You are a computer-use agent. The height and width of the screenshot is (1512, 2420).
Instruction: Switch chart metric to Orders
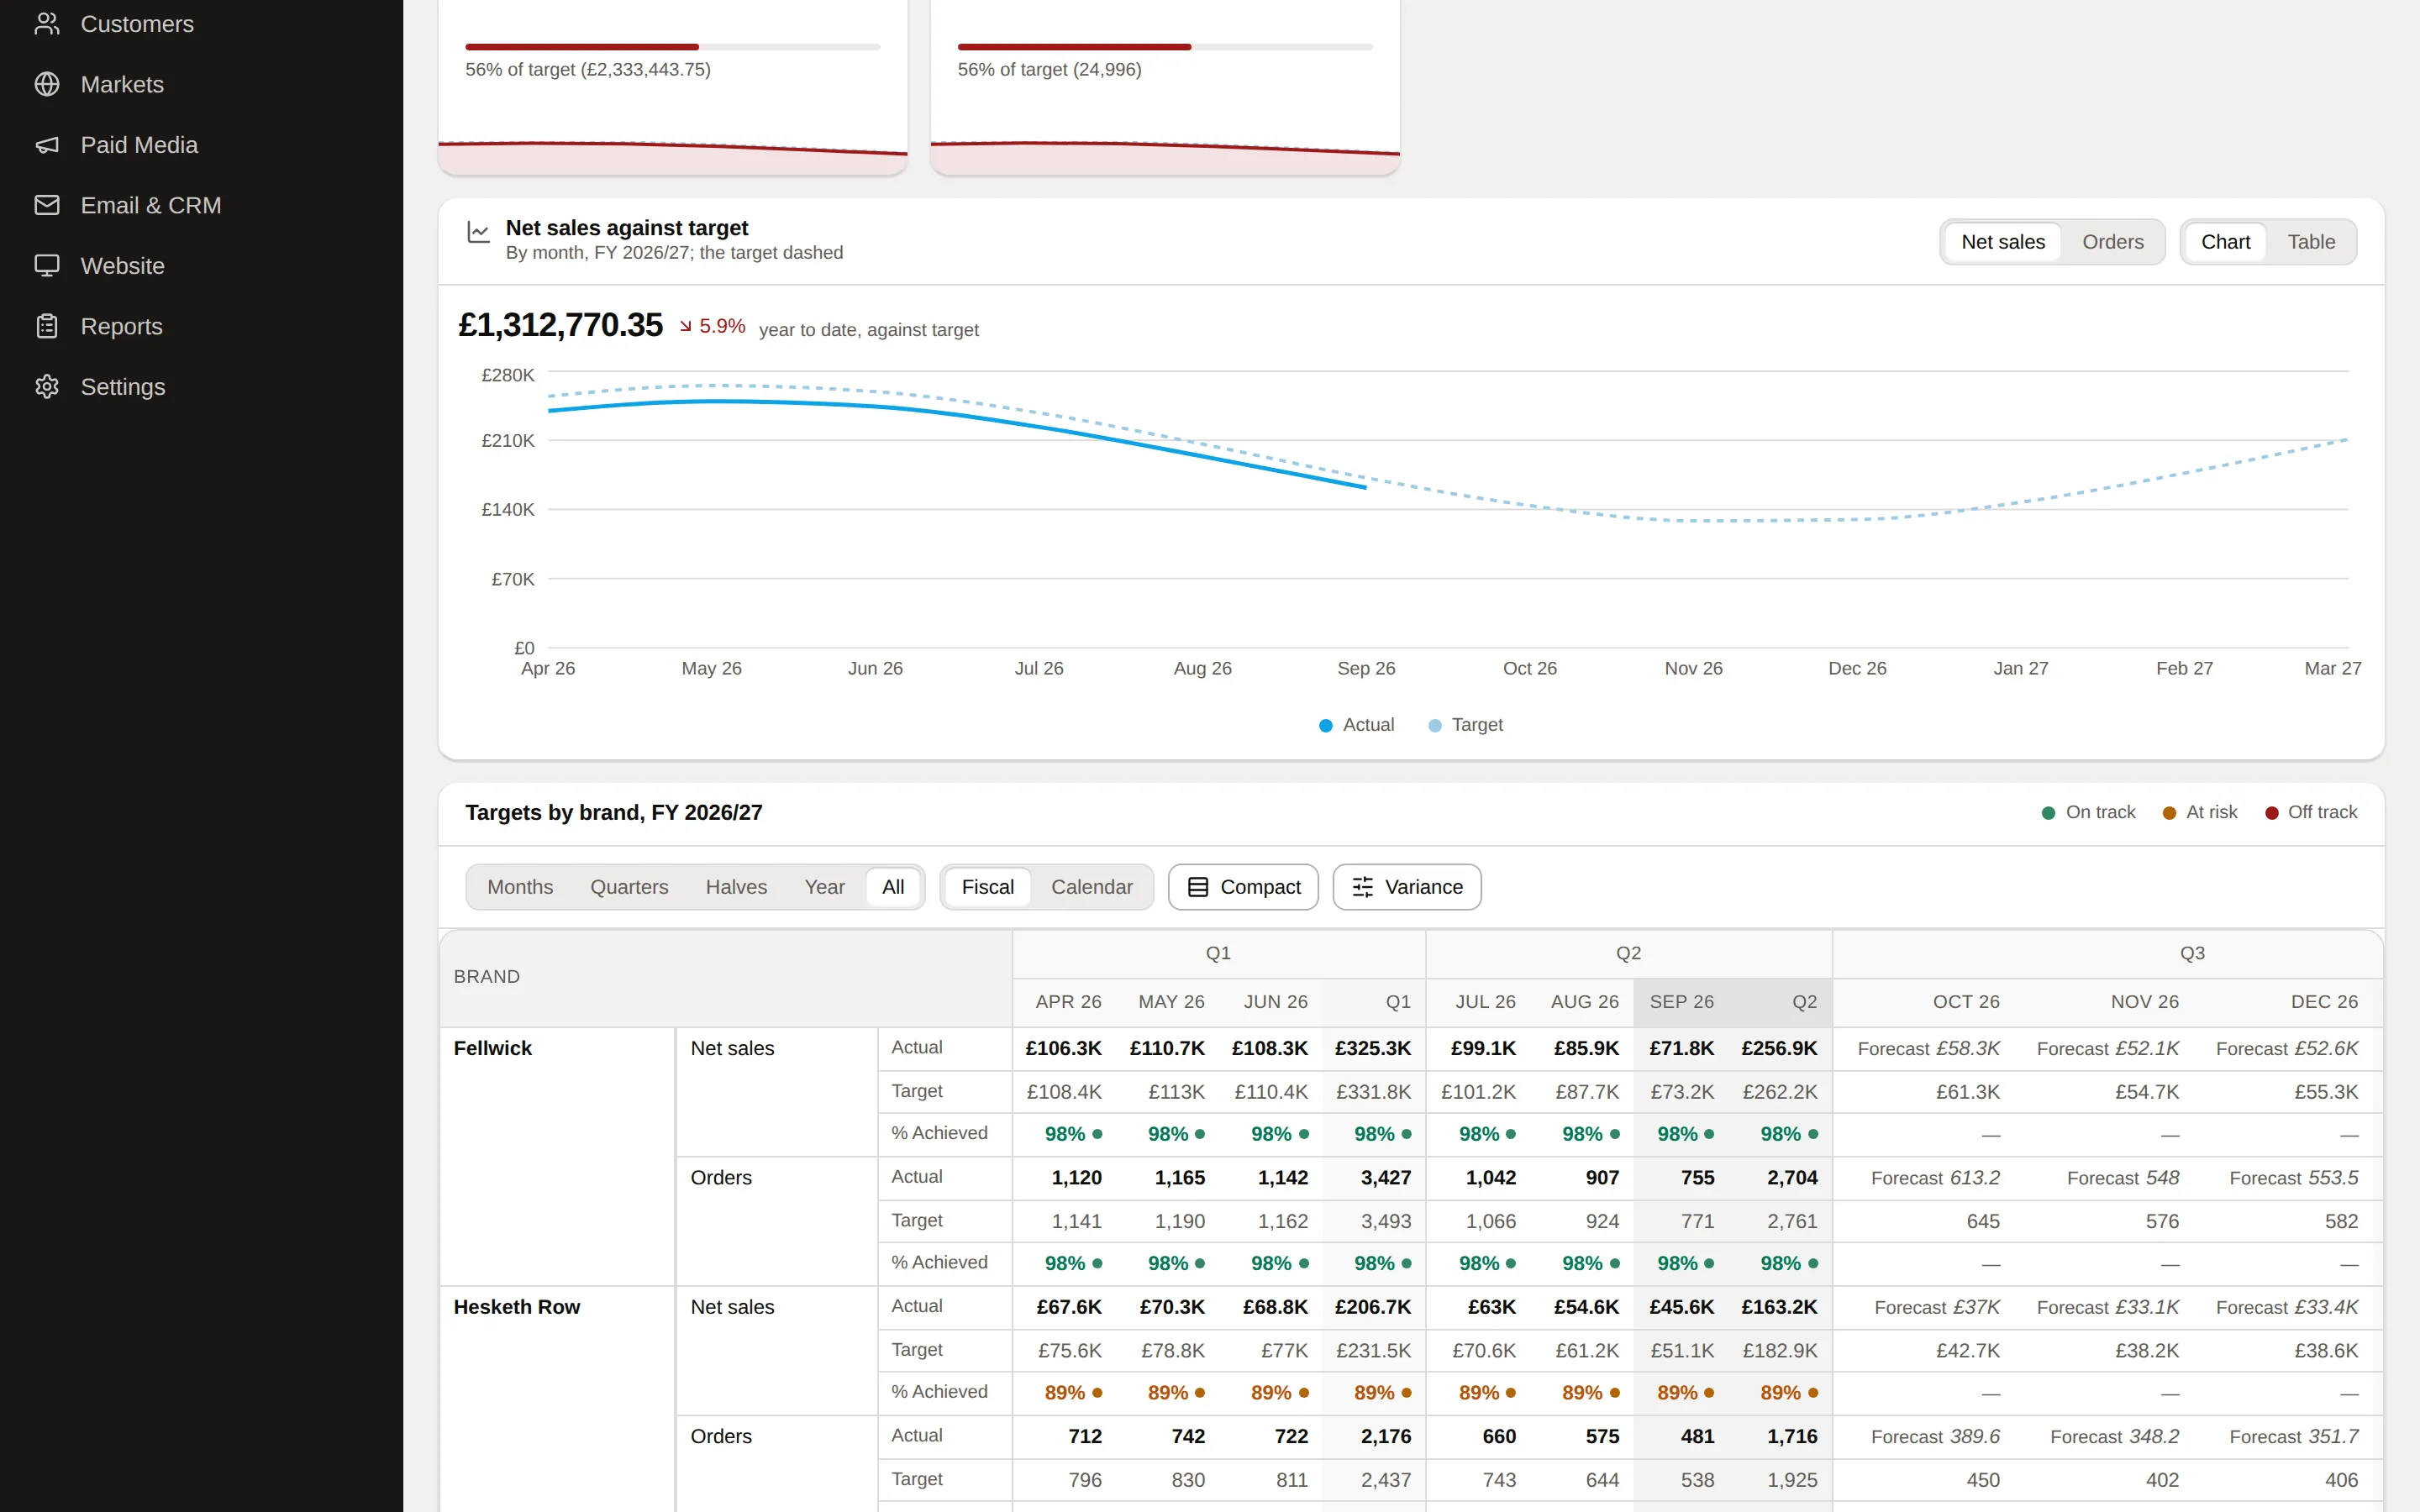click(2112, 242)
